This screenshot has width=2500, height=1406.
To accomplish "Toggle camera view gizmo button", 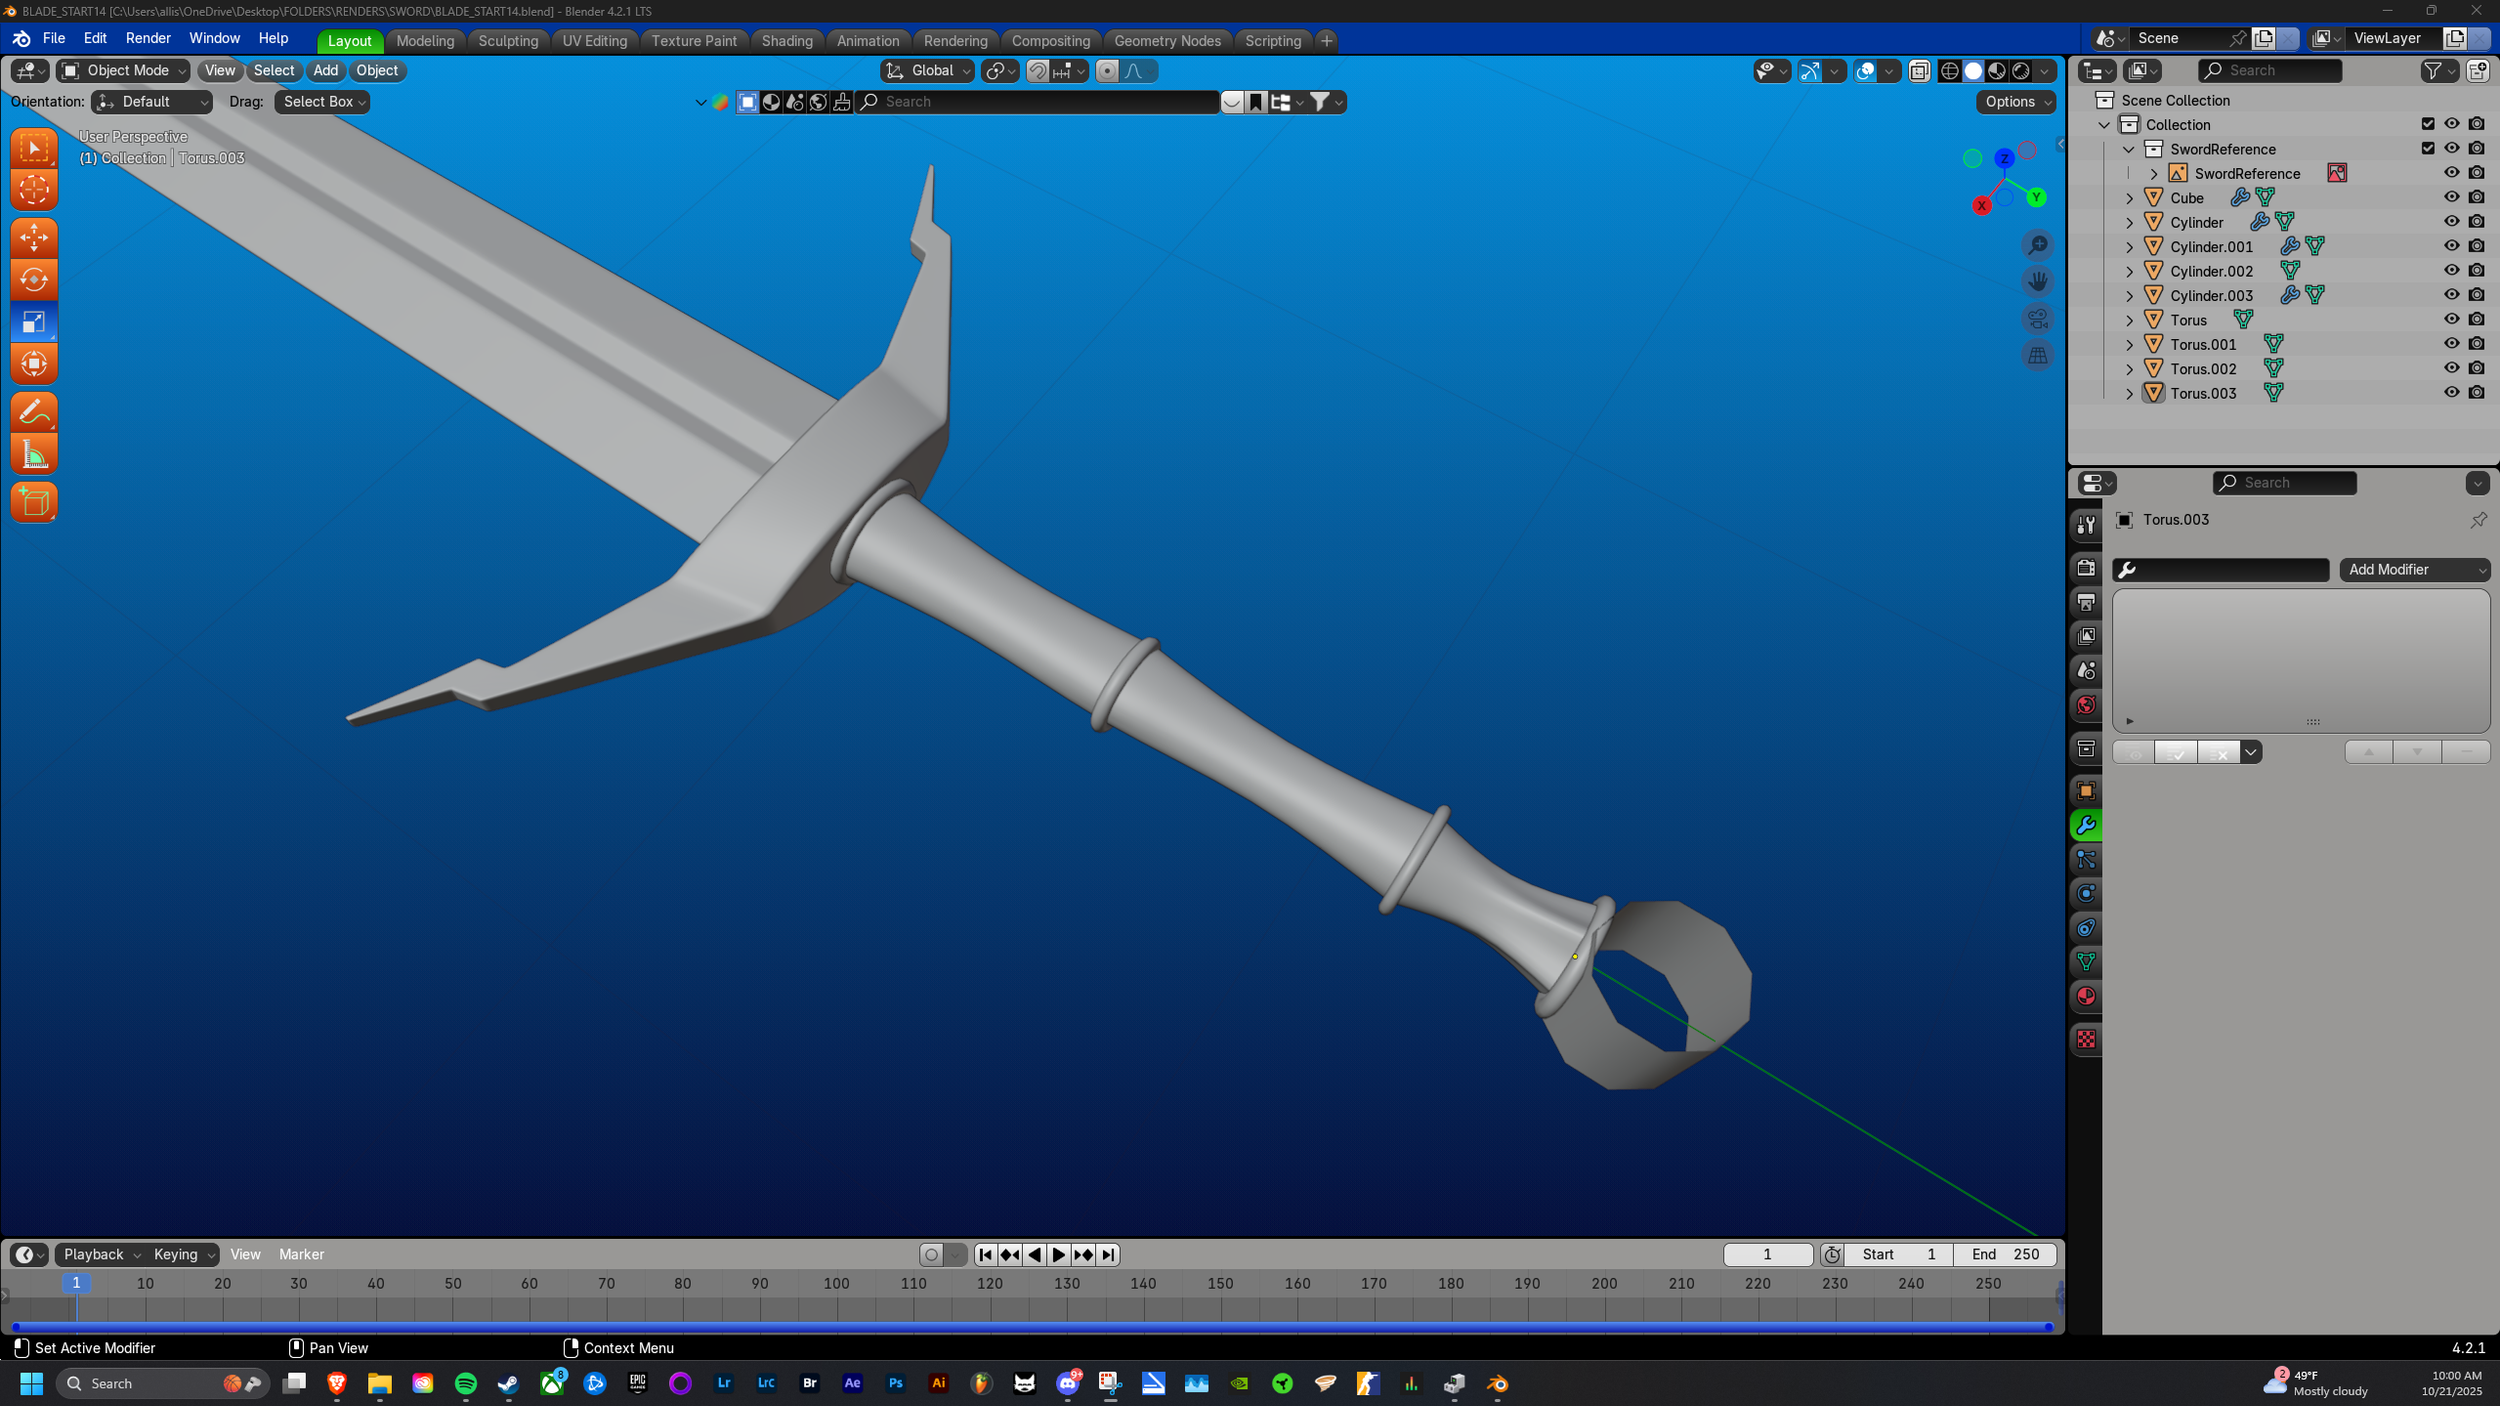I will (2037, 319).
